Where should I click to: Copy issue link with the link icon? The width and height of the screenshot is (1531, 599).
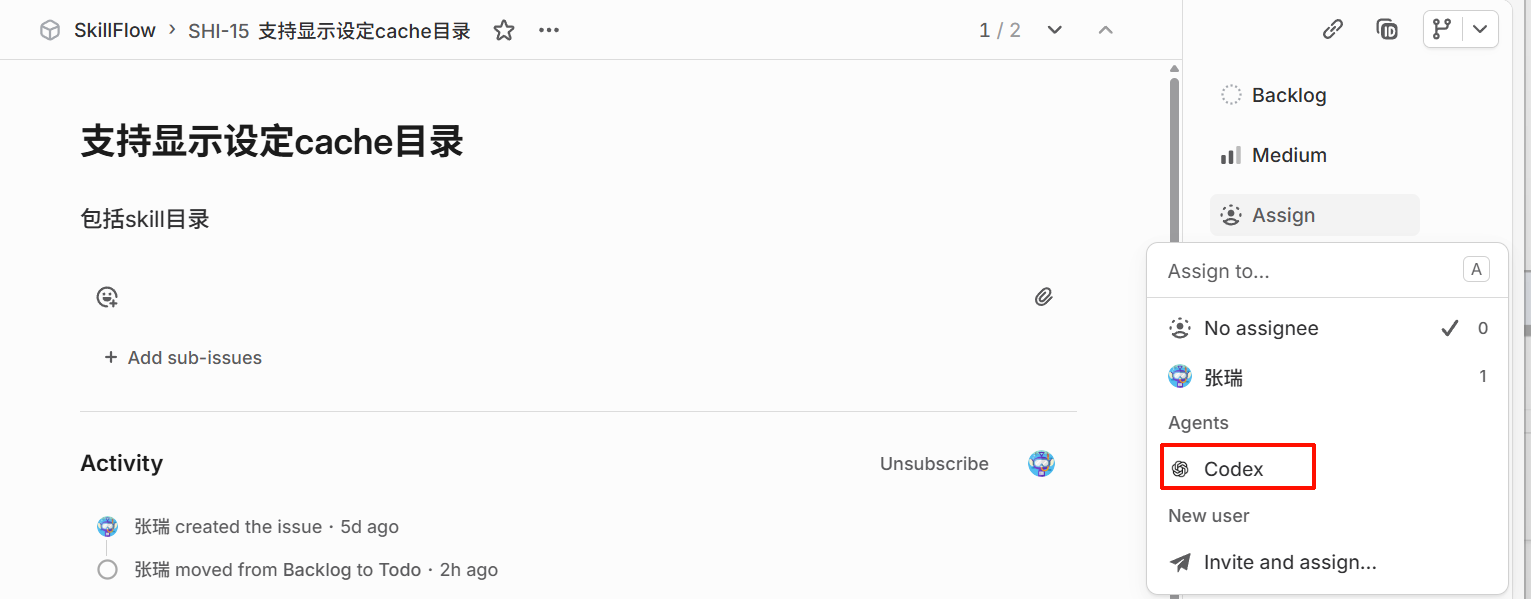pyautogui.click(x=1332, y=29)
